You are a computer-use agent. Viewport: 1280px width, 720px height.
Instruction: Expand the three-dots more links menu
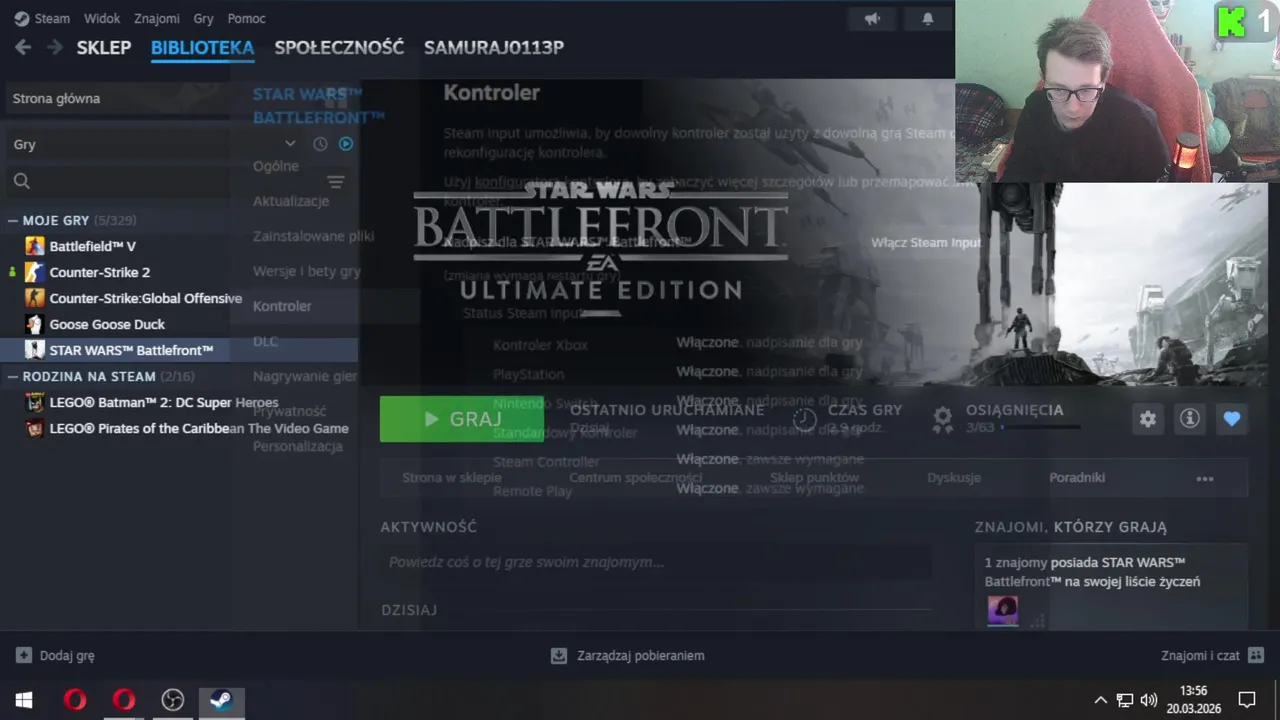(x=1205, y=479)
